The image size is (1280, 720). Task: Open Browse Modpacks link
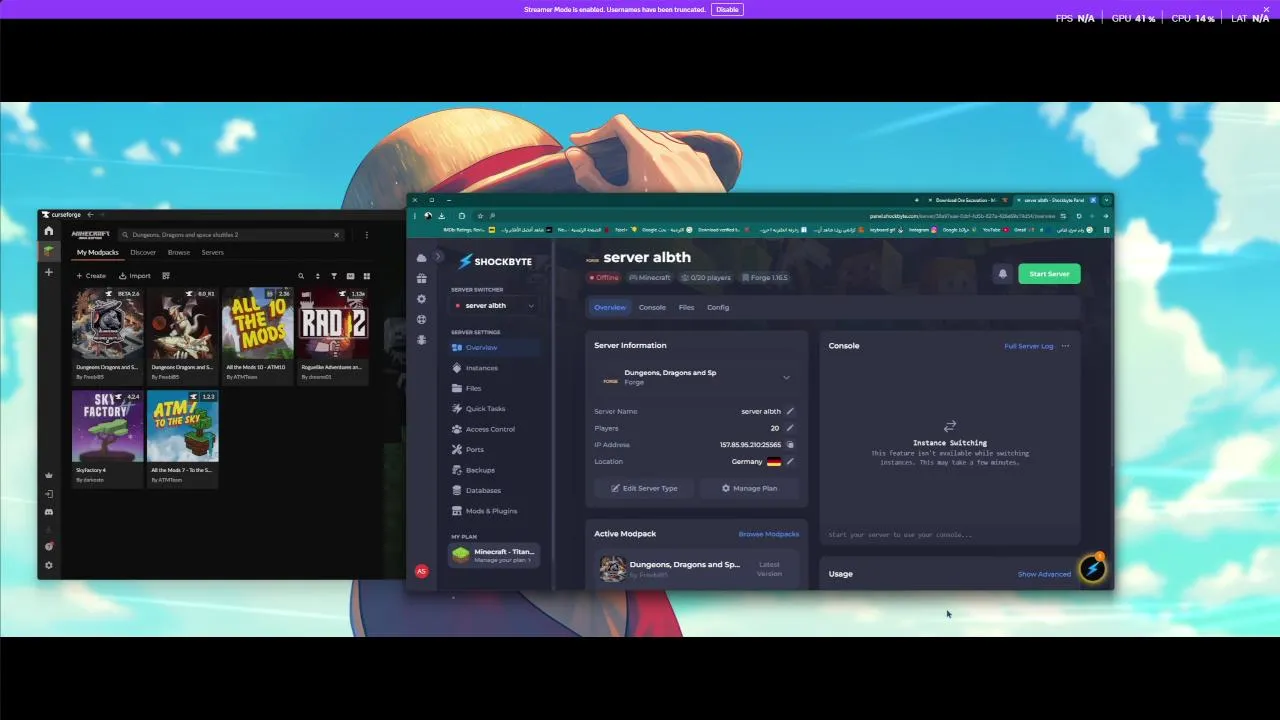tap(768, 534)
